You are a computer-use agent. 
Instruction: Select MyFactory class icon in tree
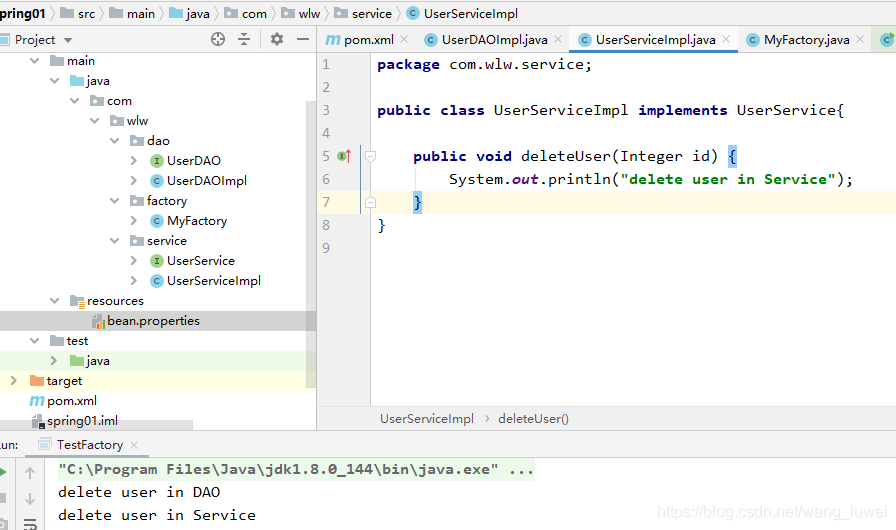[x=157, y=221]
